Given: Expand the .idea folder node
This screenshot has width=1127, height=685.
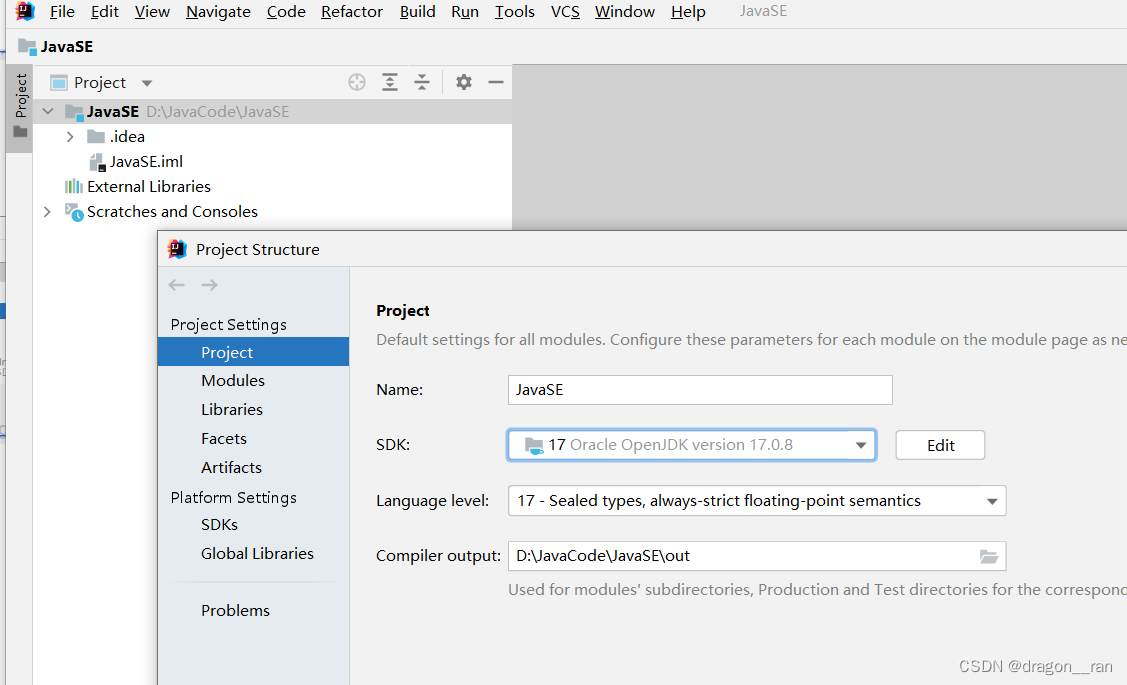Looking at the screenshot, I should pyautogui.click(x=70, y=137).
